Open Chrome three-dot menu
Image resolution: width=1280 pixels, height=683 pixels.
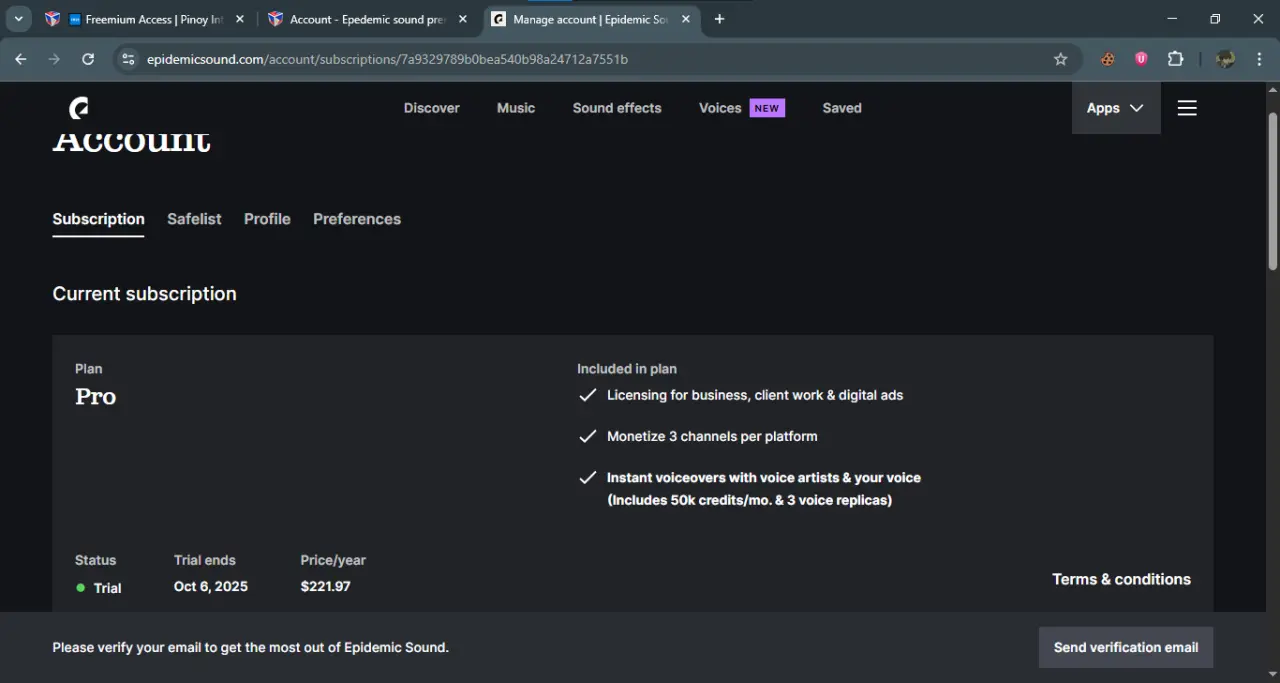(x=1259, y=59)
